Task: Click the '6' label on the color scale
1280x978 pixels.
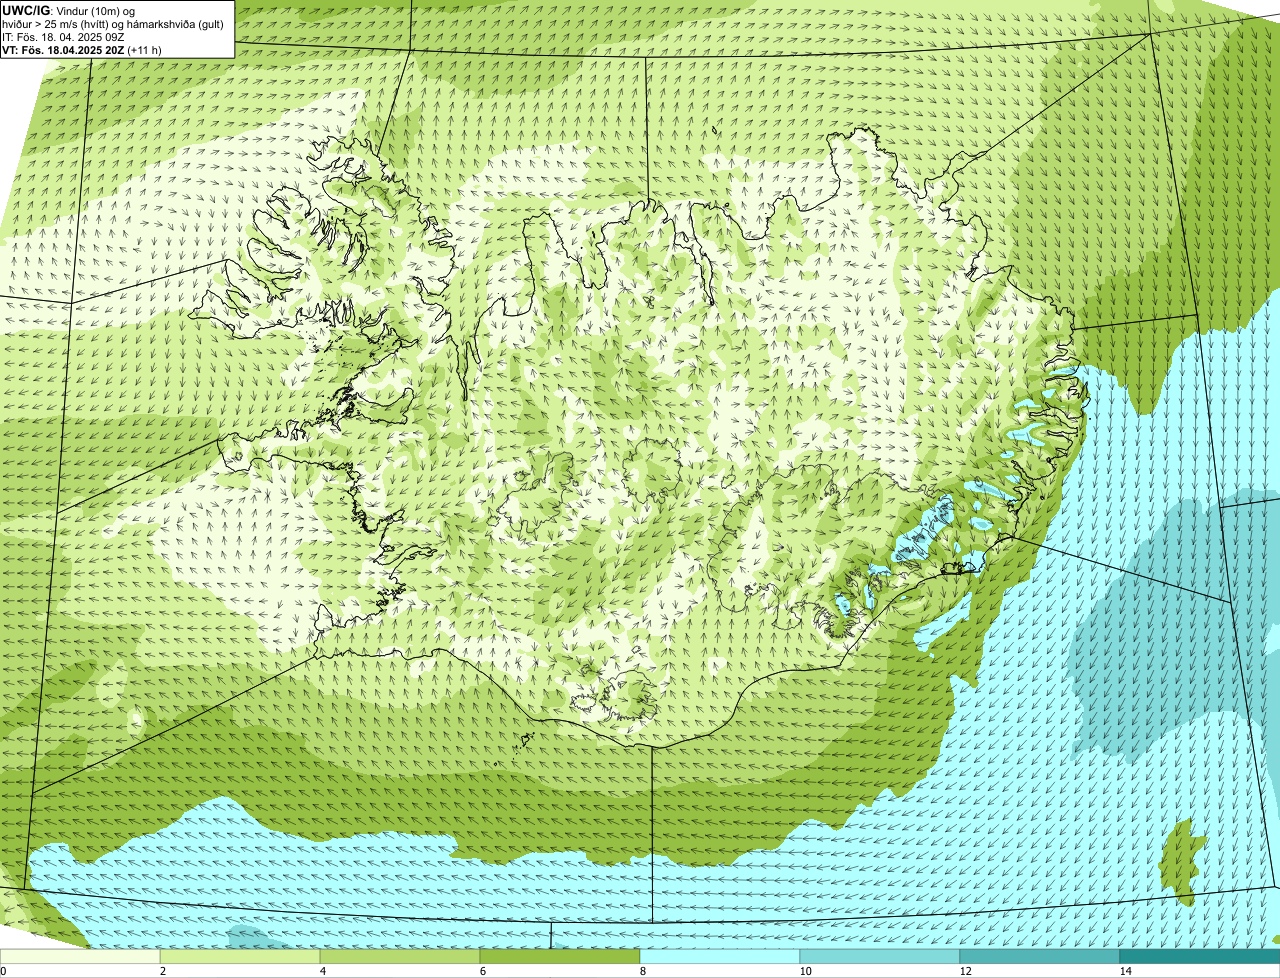Action: tap(482, 971)
